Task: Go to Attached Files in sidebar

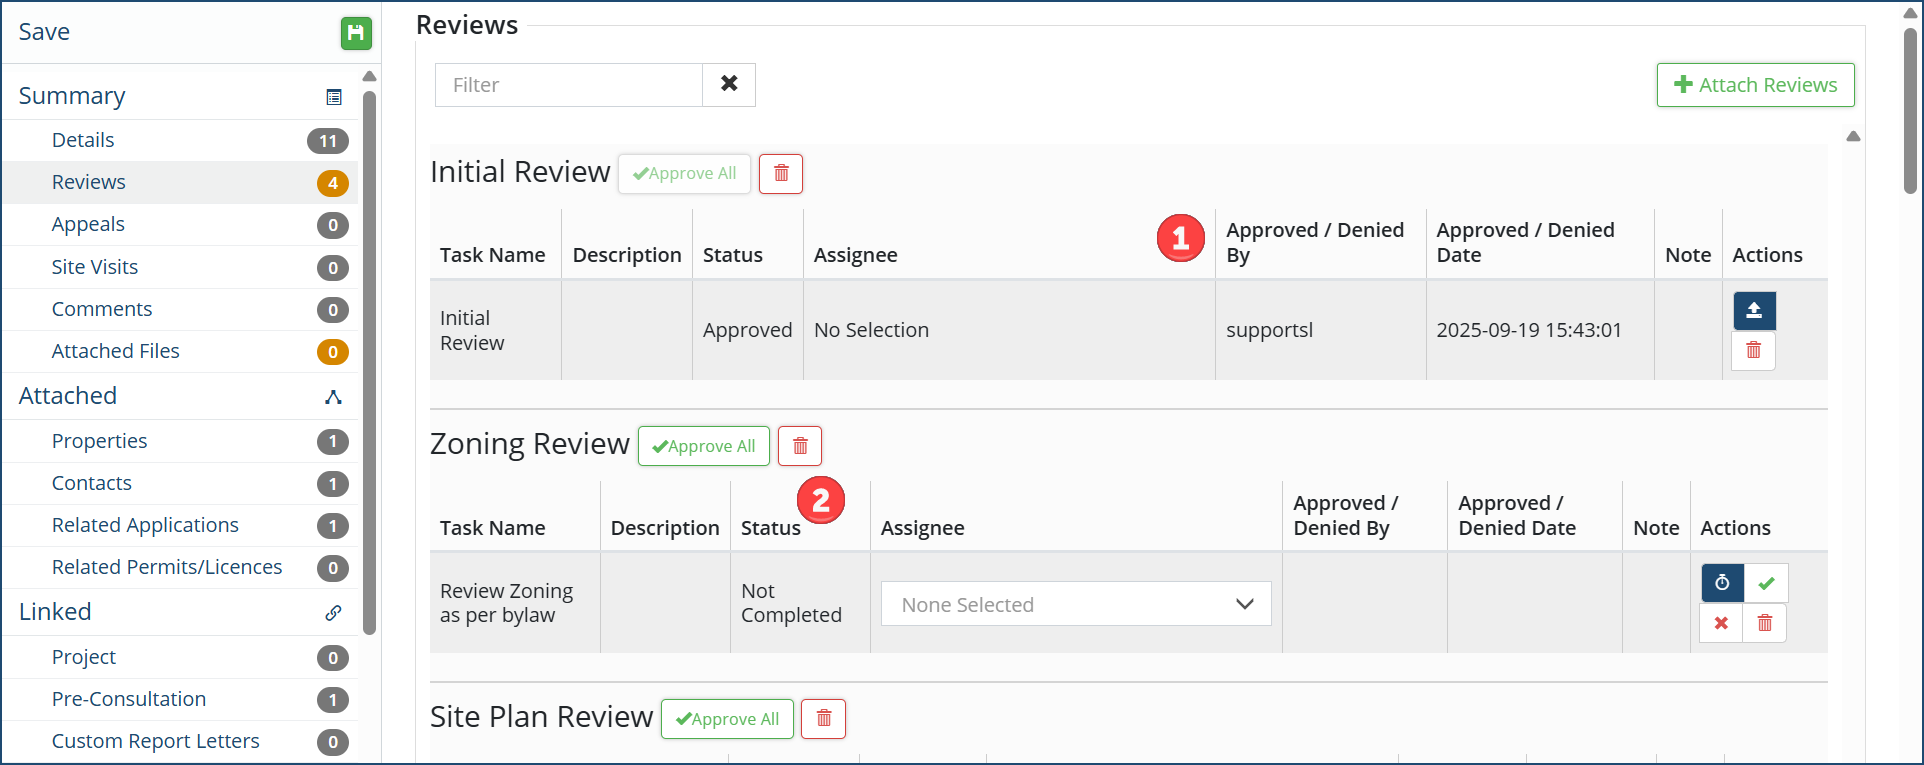Action: [115, 351]
